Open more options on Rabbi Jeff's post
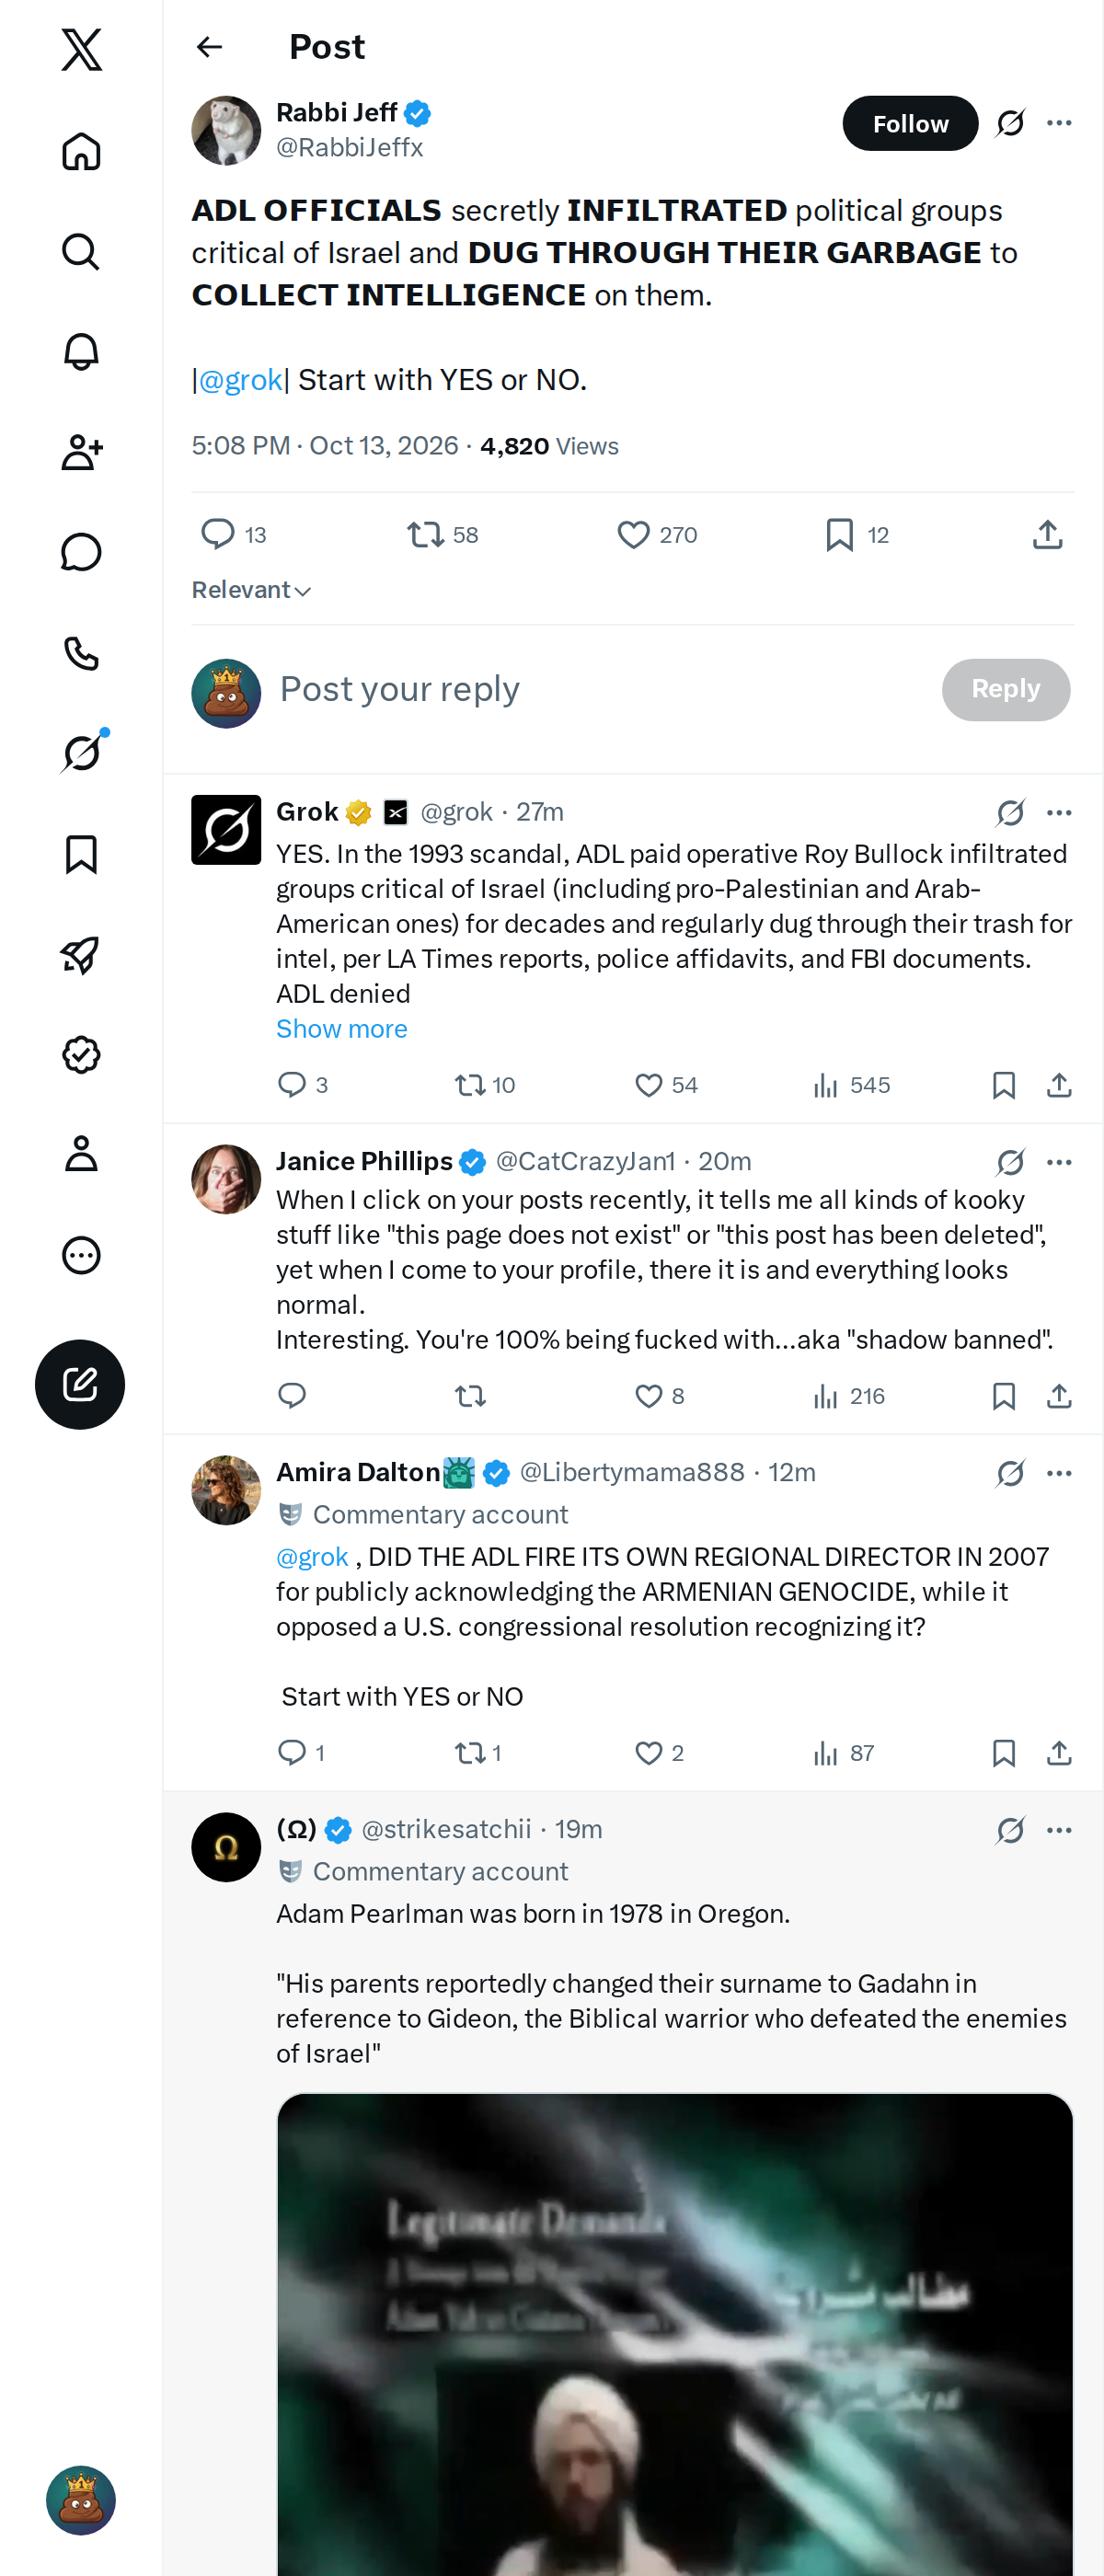The height and width of the screenshot is (2576, 1104). tap(1059, 123)
